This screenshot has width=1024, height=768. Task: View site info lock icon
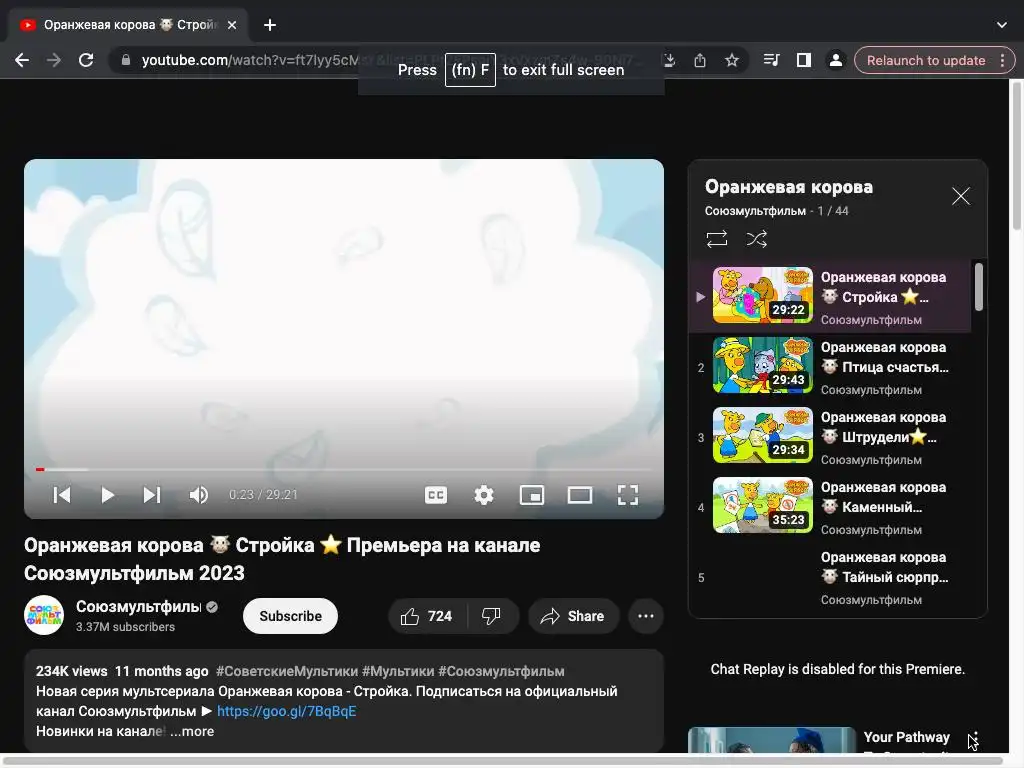(126, 60)
